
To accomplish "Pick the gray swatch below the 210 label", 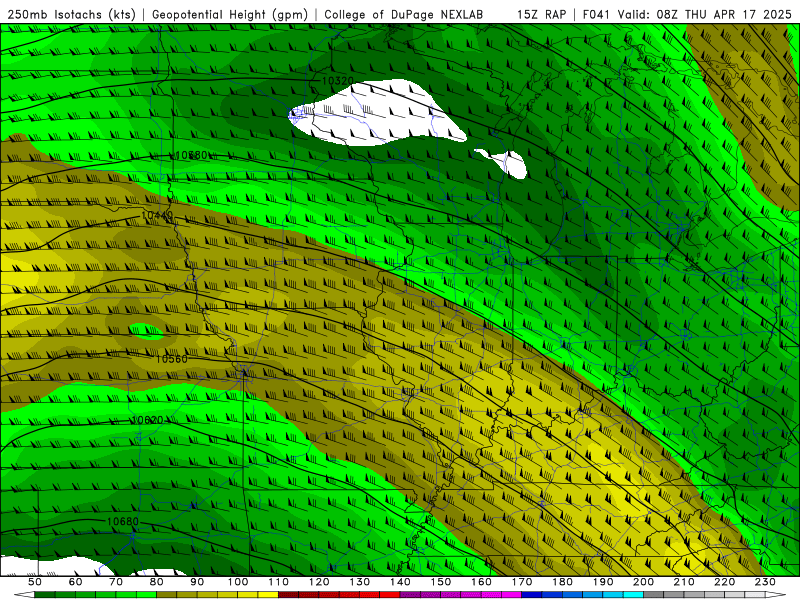I will [694, 595].
